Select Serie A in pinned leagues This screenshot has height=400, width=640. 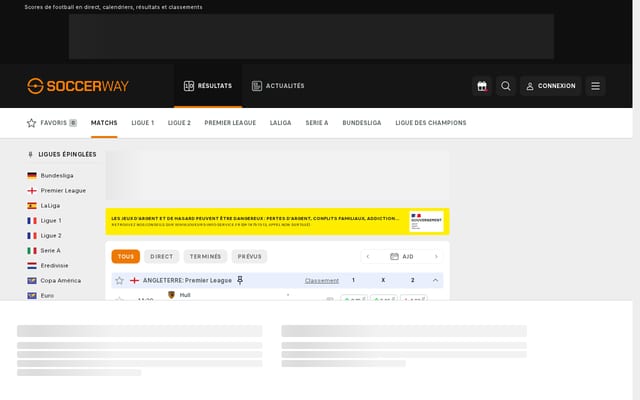pos(51,251)
